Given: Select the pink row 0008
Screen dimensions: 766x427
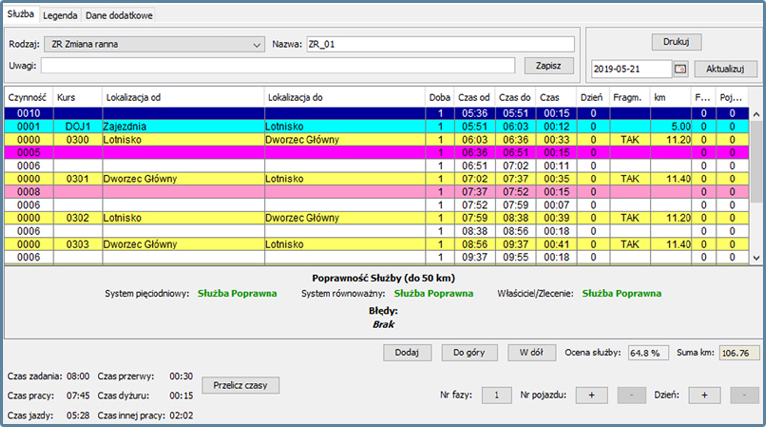Looking at the screenshot, I should (377, 192).
